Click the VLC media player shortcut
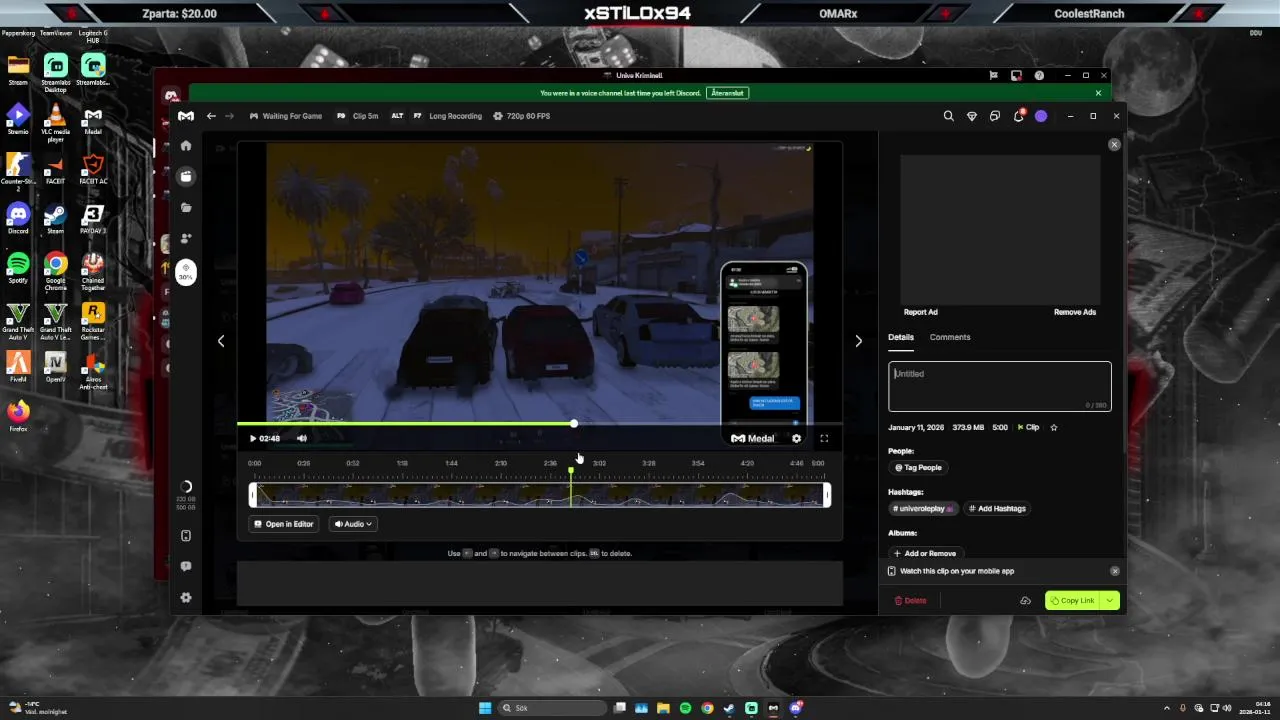 point(55,122)
